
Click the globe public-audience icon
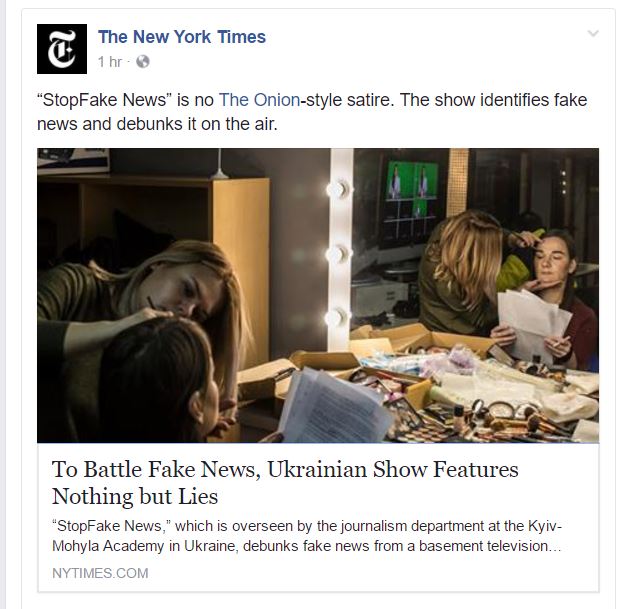[143, 62]
